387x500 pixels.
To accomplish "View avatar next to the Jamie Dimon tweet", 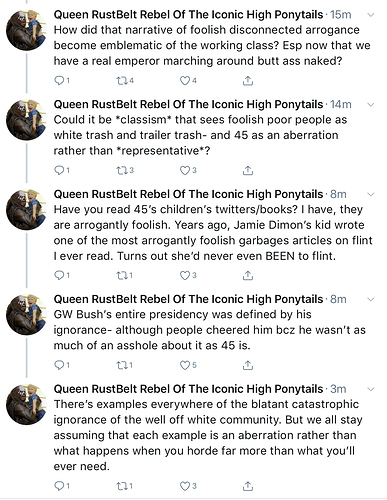I will pyautogui.click(x=26, y=210).
